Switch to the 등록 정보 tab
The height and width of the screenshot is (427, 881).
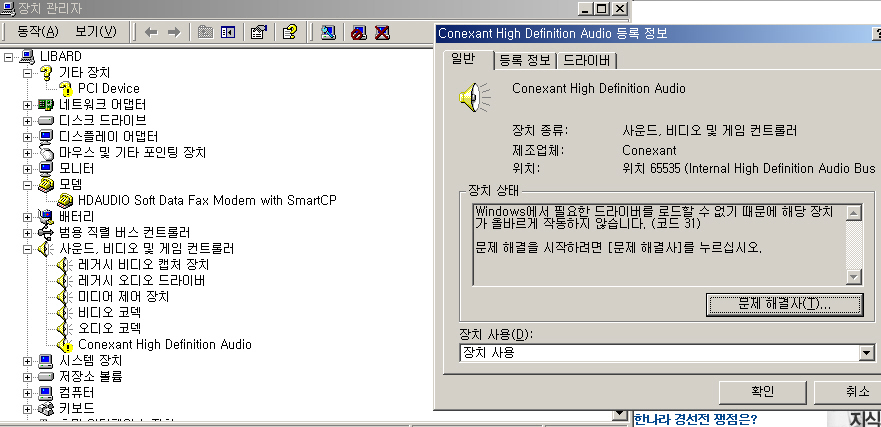tap(525, 61)
